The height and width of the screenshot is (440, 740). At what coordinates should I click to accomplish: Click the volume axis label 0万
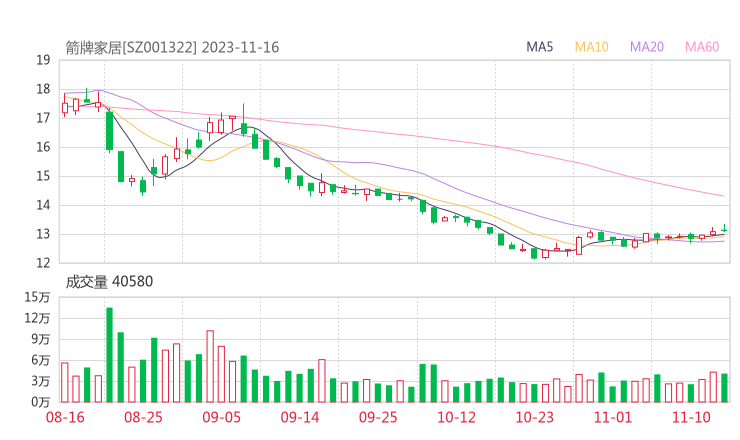click(41, 402)
